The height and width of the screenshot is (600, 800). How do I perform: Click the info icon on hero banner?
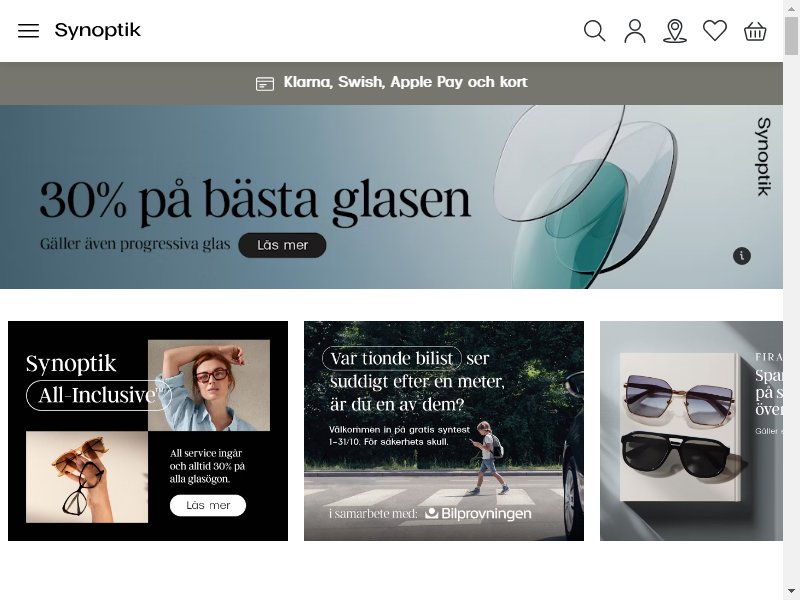click(x=742, y=256)
